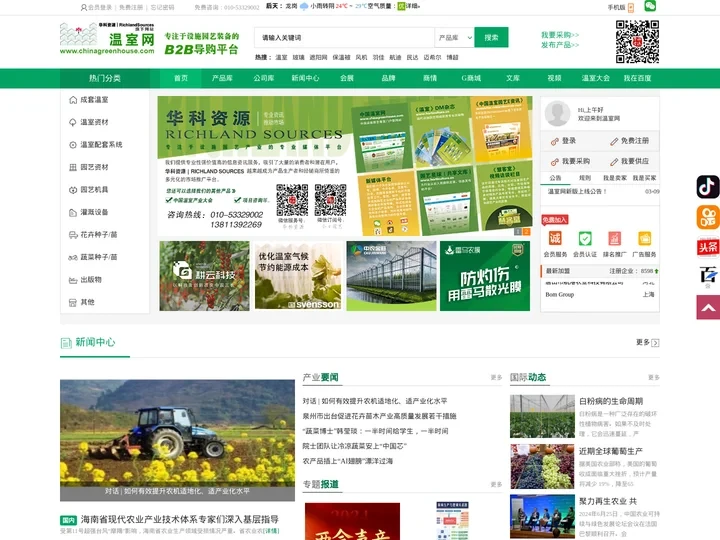Switch to the 我是买家 tab
The width and height of the screenshot is (720, 540).
click(644, 178)
